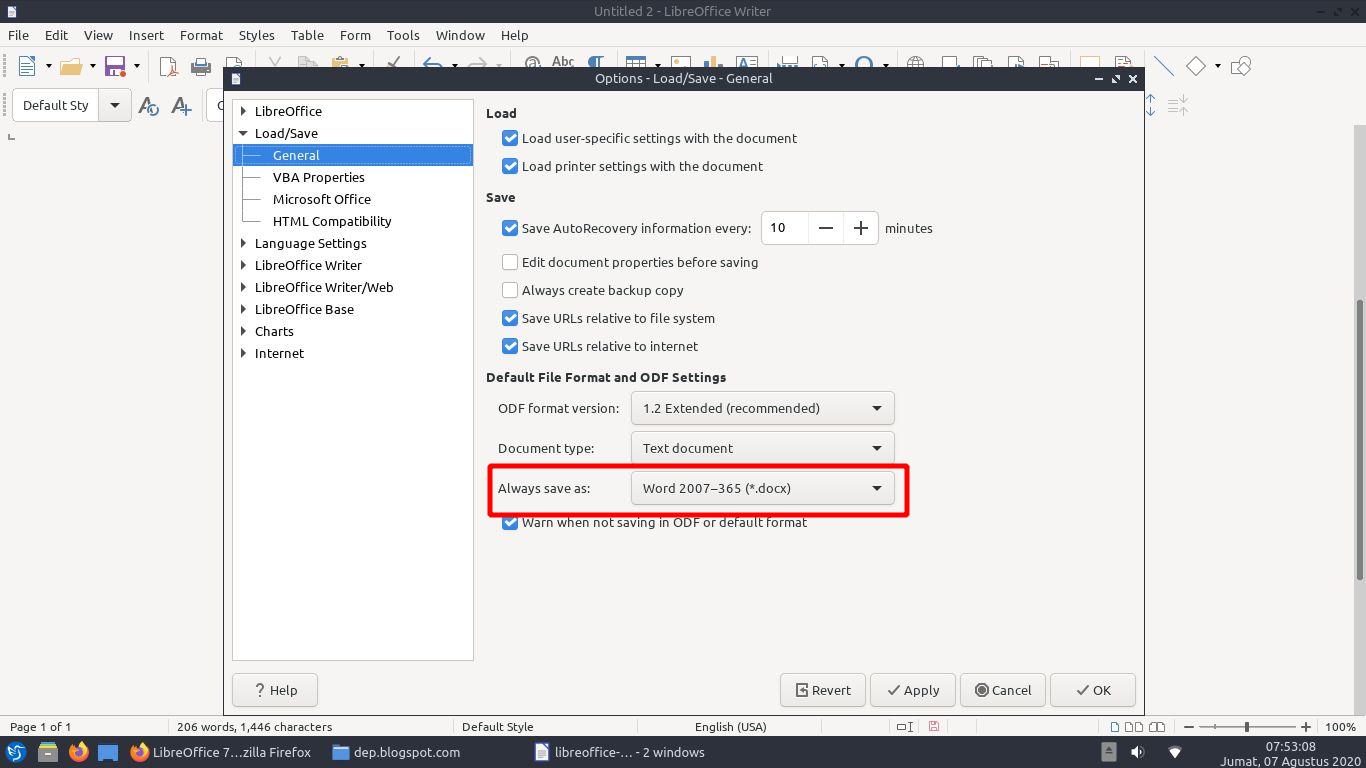Screen dimensions: 1366x768
Task: Increase AutoRecovery minutes with plus button
Action: [x=860, y=228]
